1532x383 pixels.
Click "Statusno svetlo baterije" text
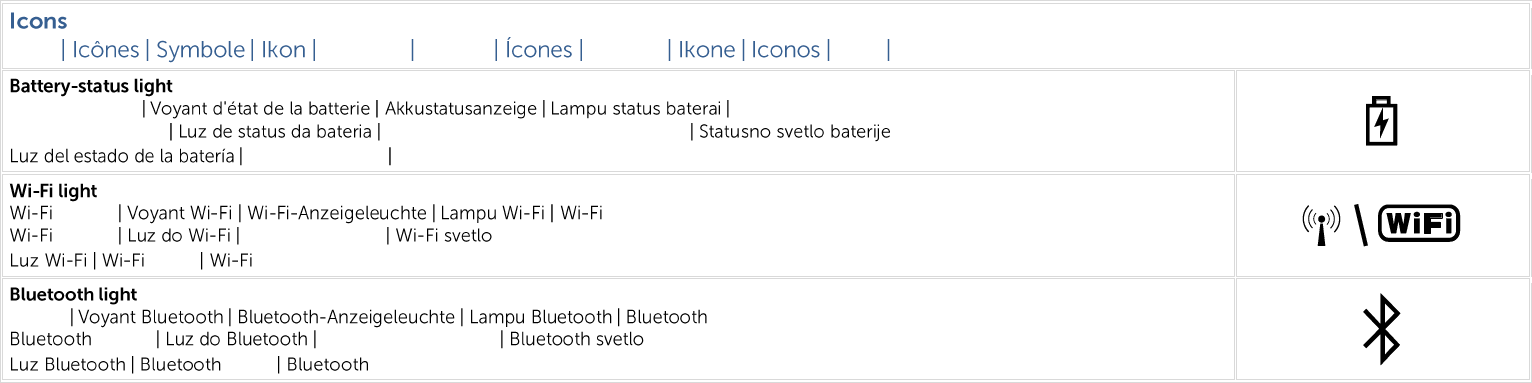point(795,132)
